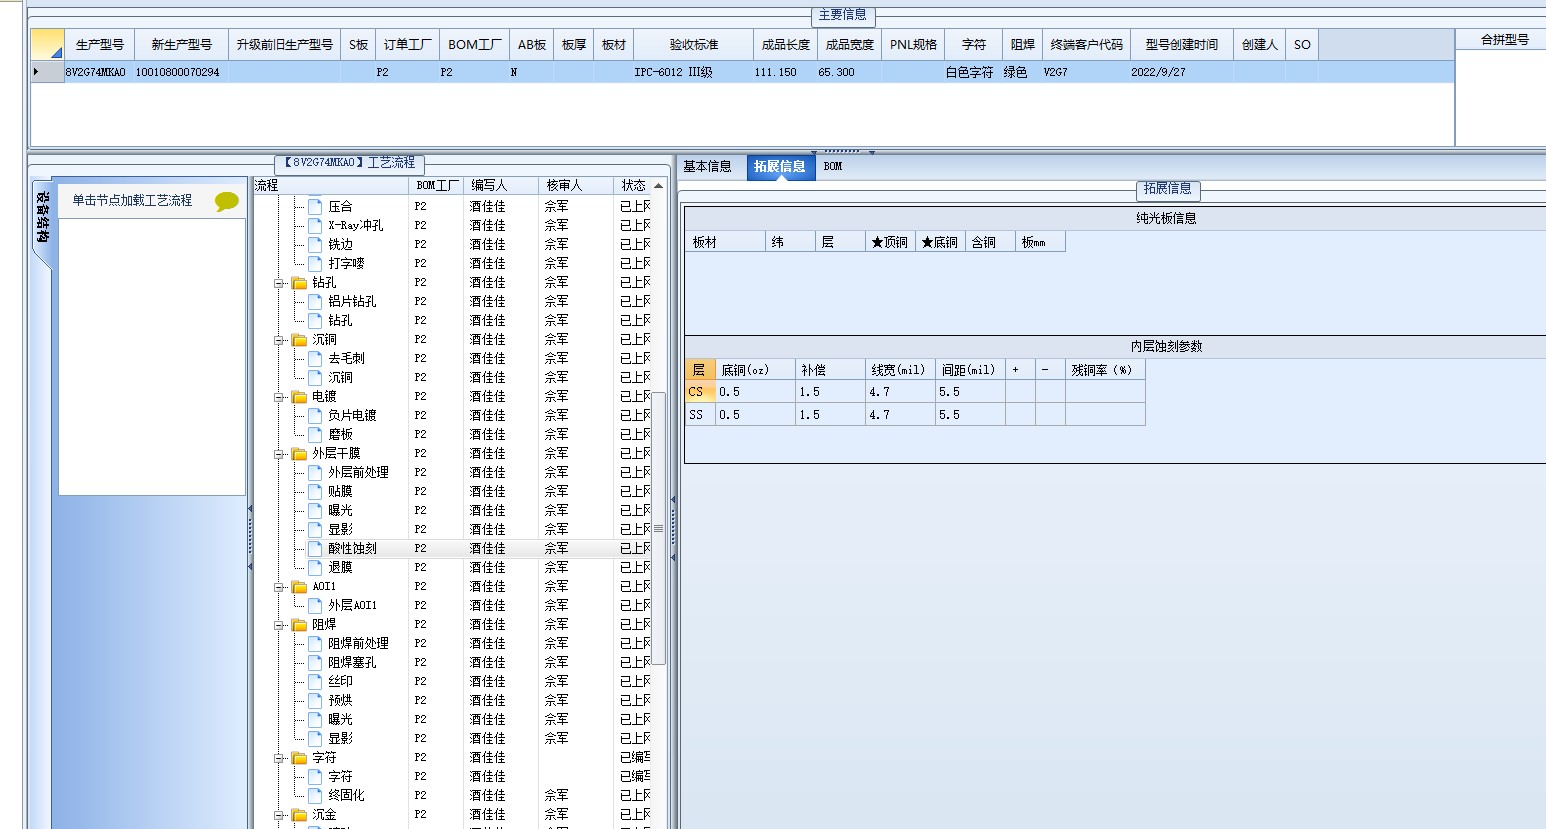Click the process tree vertical scrollbar thumb
Image resolution: width=1546 pixels, height=829 pixels.
(x=658, y=528)
